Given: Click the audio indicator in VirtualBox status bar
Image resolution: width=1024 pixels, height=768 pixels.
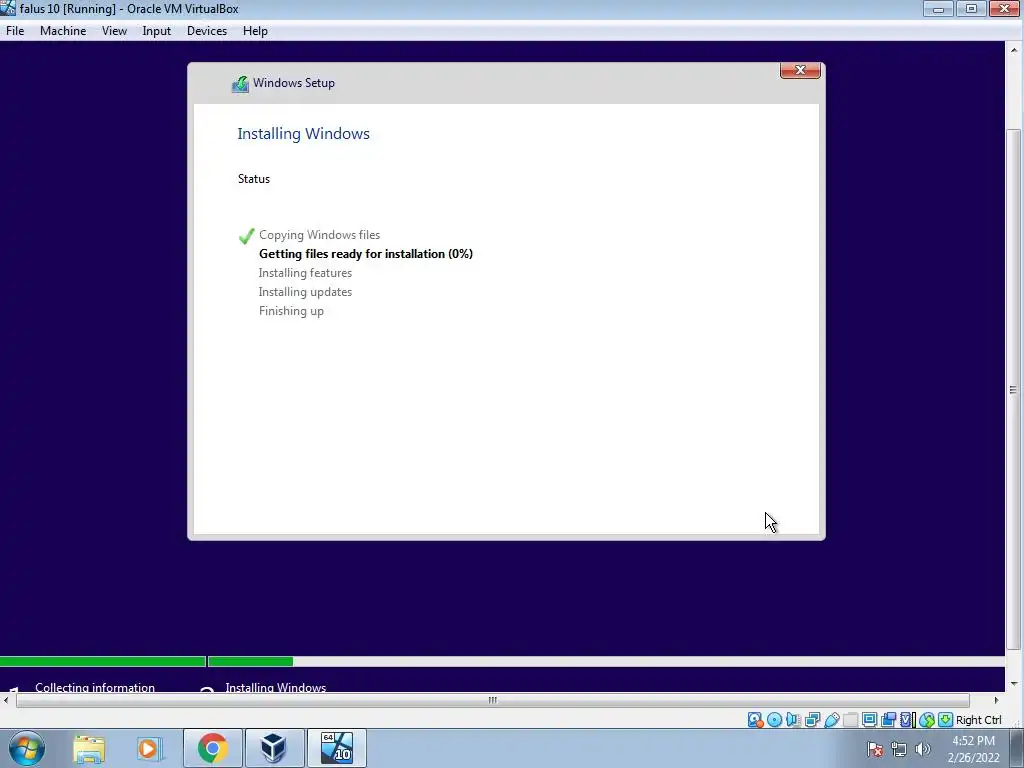Looking at the screenshot, I should tap(793, 720).
